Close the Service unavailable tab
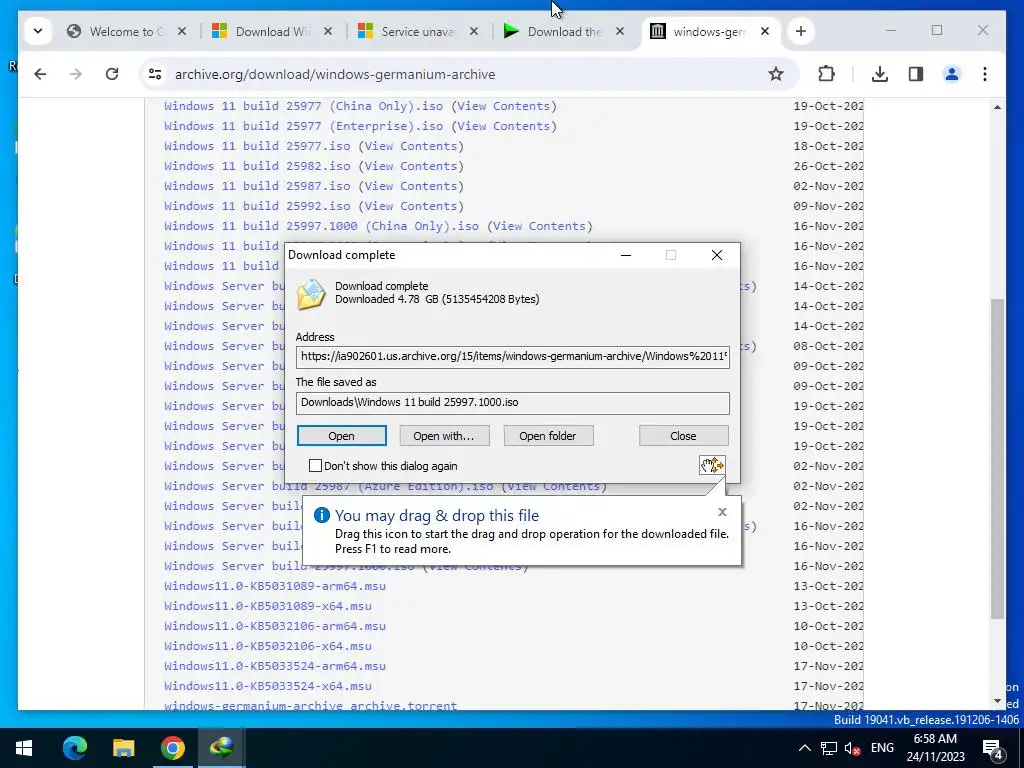The width and height of the screenshot is (1024, 768). [474, 31]
